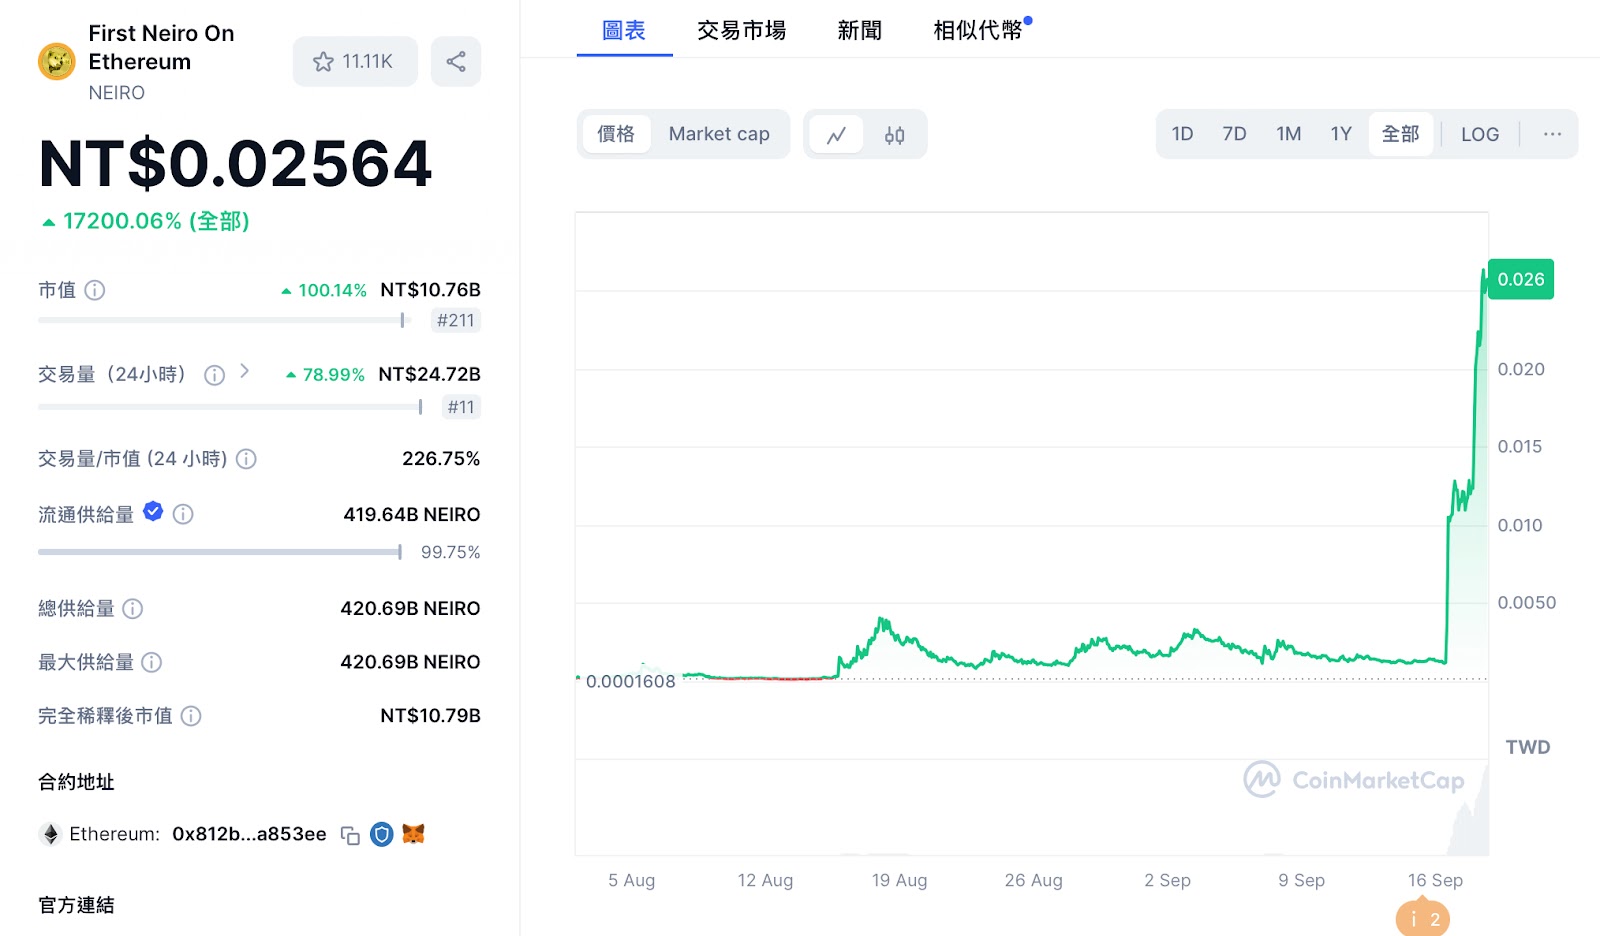The image size is (1600, 936).
Task: Switch to line chart view
Action: coord(836,134)
